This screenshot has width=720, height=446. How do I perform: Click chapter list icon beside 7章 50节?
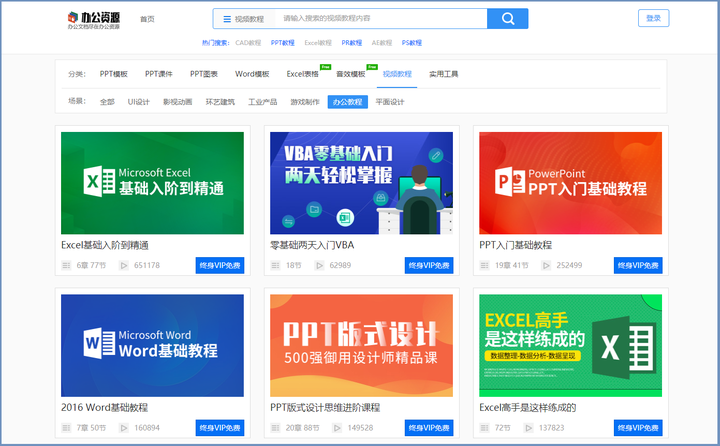pos(66,428)
